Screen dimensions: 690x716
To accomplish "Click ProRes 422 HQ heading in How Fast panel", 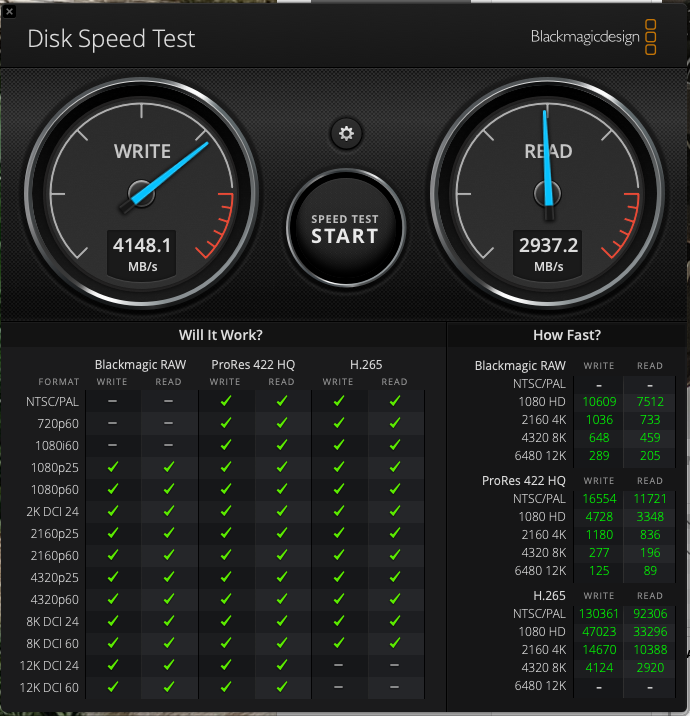I will [523, 480].
